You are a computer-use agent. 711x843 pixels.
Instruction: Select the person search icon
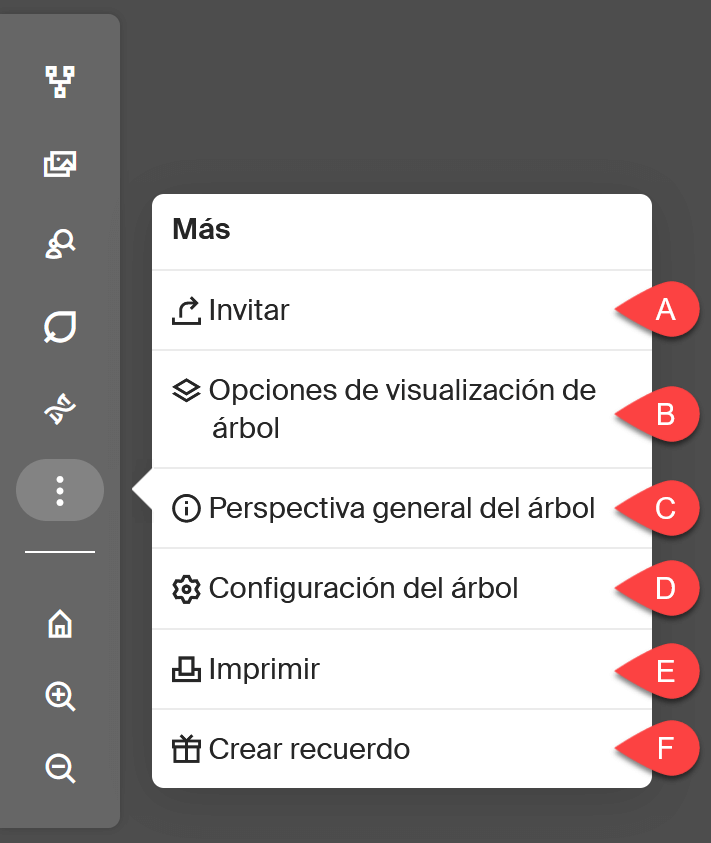click(60, 245)
